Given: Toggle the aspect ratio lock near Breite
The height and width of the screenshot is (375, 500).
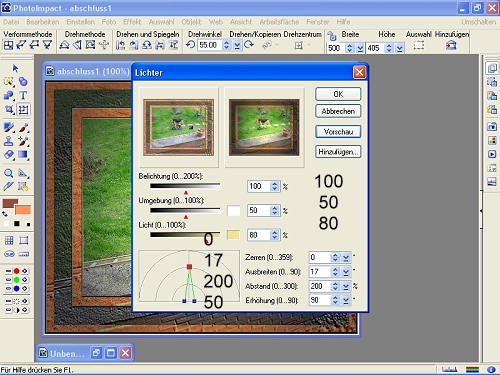Looking at the screenshot, I should tap(332, 36).
